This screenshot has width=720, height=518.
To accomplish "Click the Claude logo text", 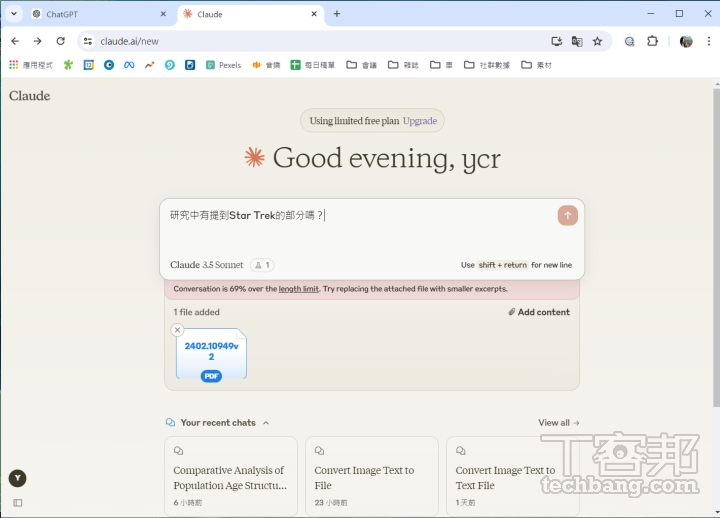I will tap(29, 96).
